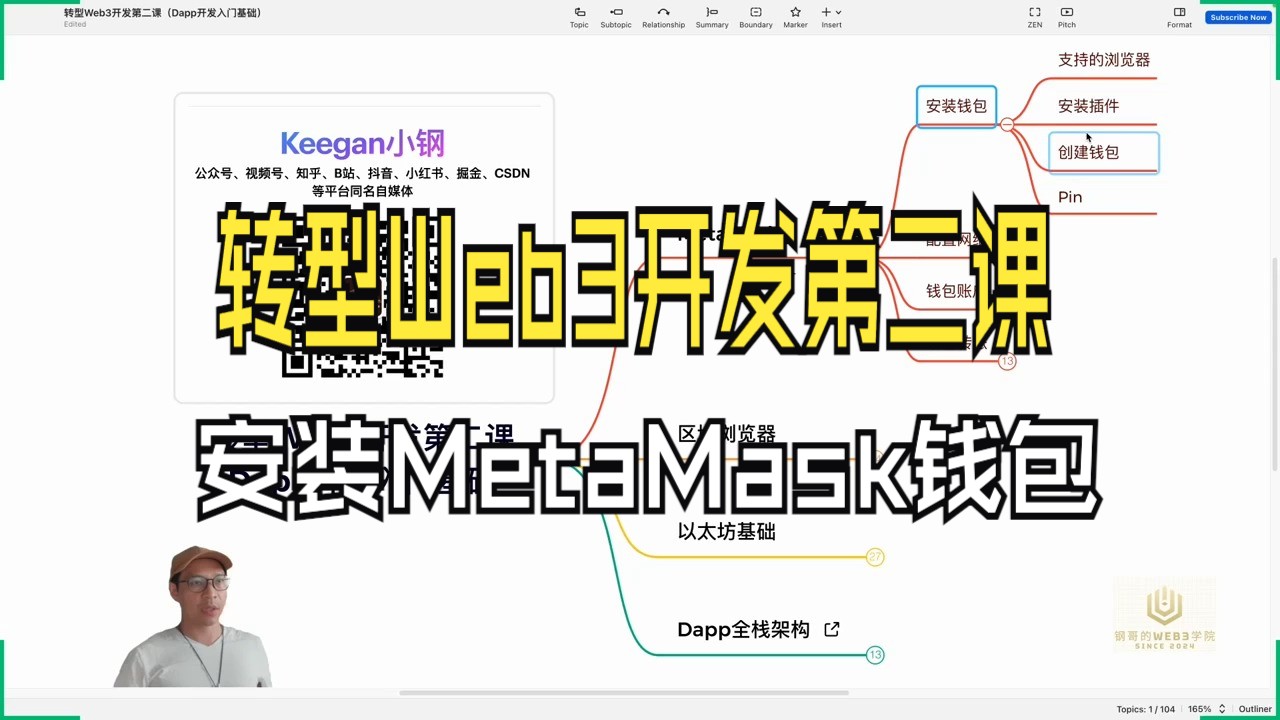
Task: Start Pitch presentation mode
Action: pyautogui.click(x=1067, y=17)
